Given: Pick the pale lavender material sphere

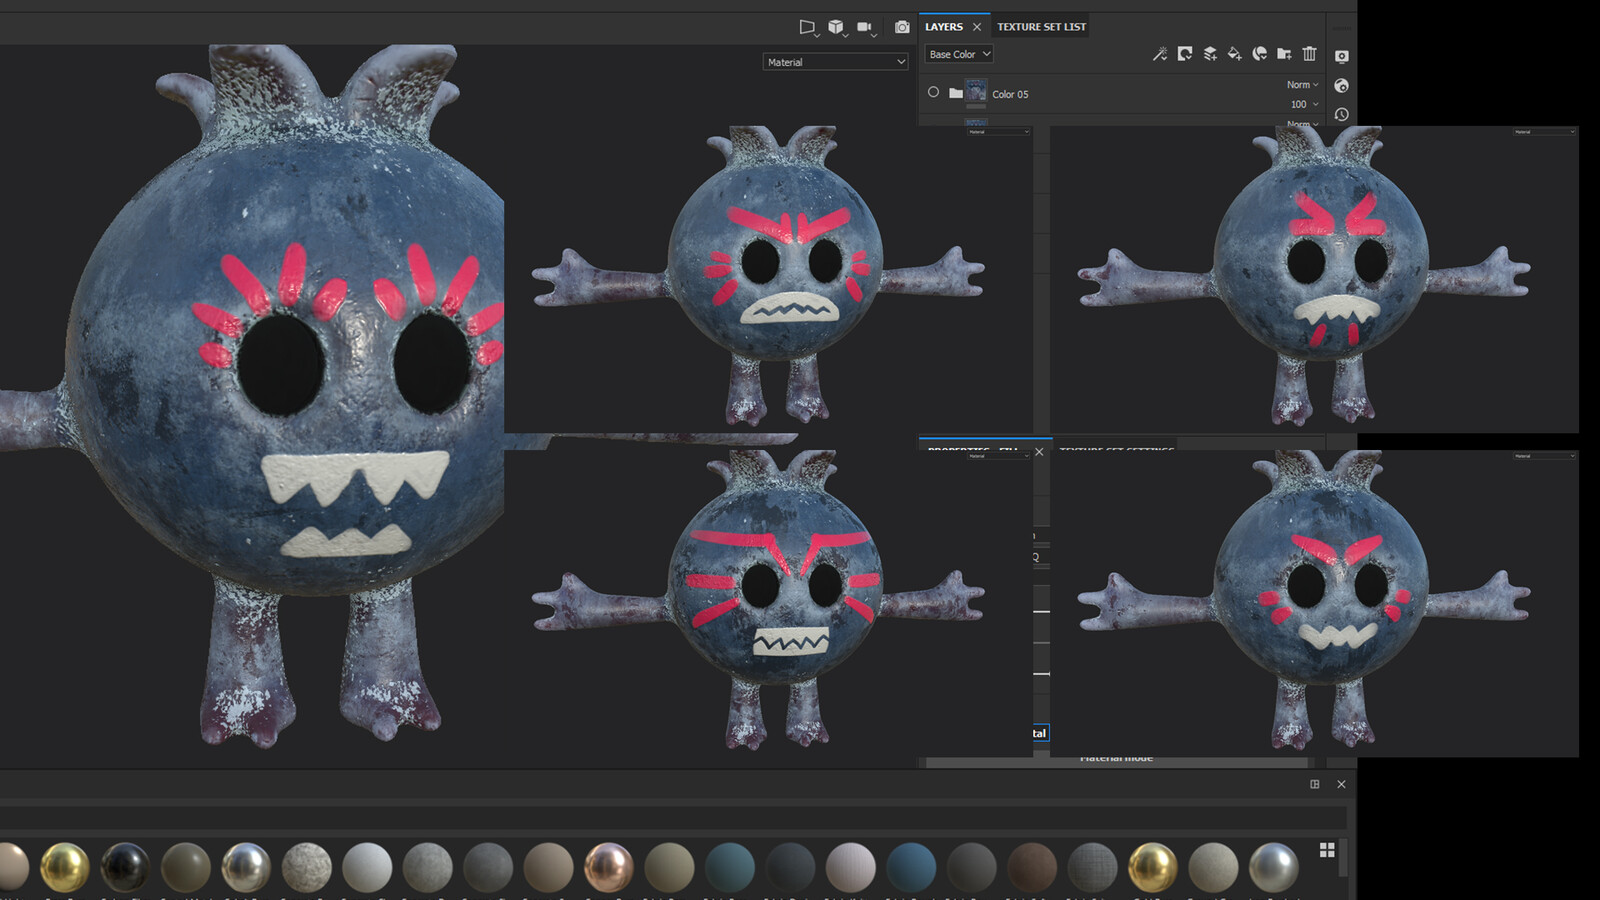Looking at the screenshot, I should tap(851, 867).
